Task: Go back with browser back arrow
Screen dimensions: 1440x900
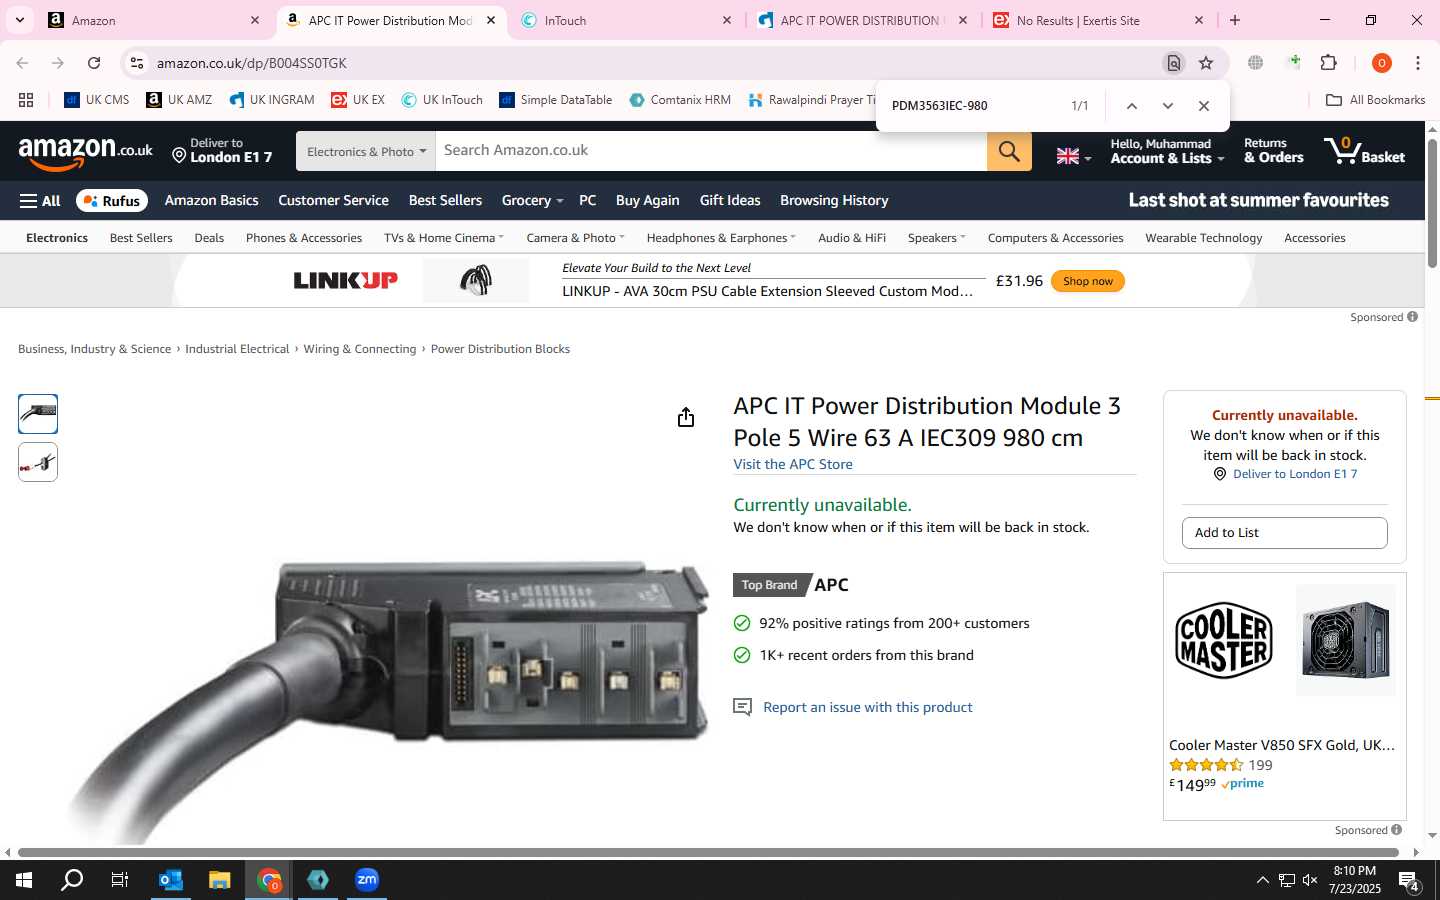Action: [22, 63]
